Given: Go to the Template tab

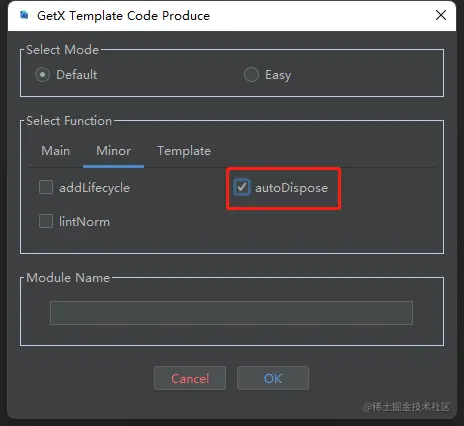Looking at the screenshot, I should point(184,151).
